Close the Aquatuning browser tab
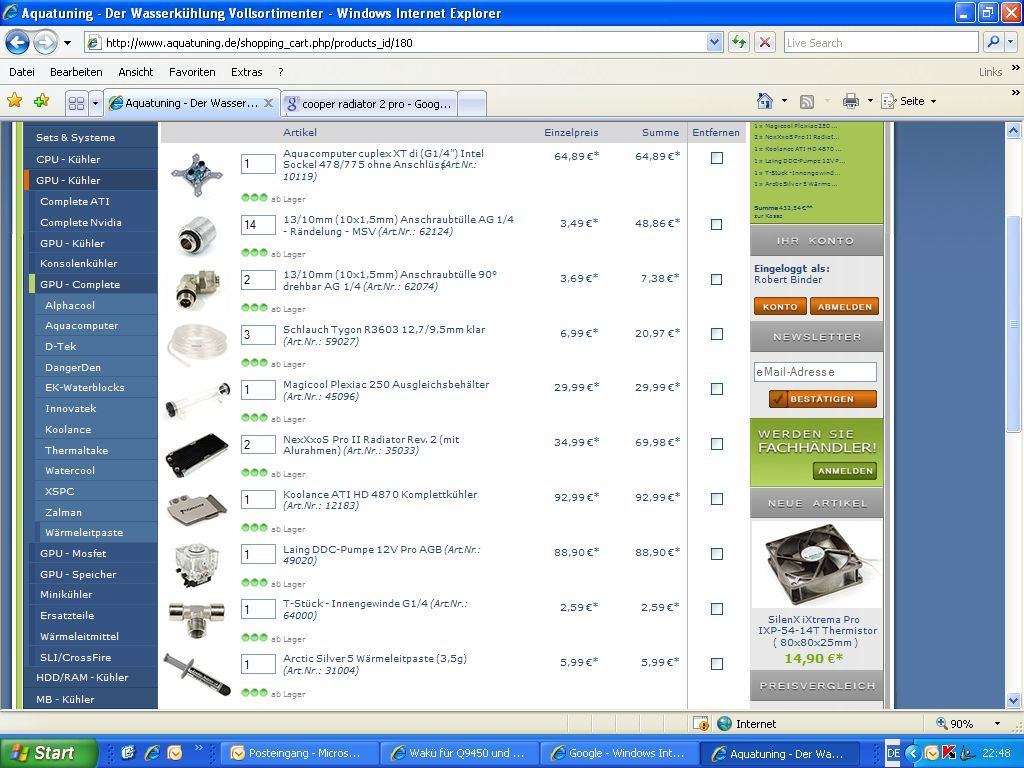 pyautogui.click(x=268, y=103)
